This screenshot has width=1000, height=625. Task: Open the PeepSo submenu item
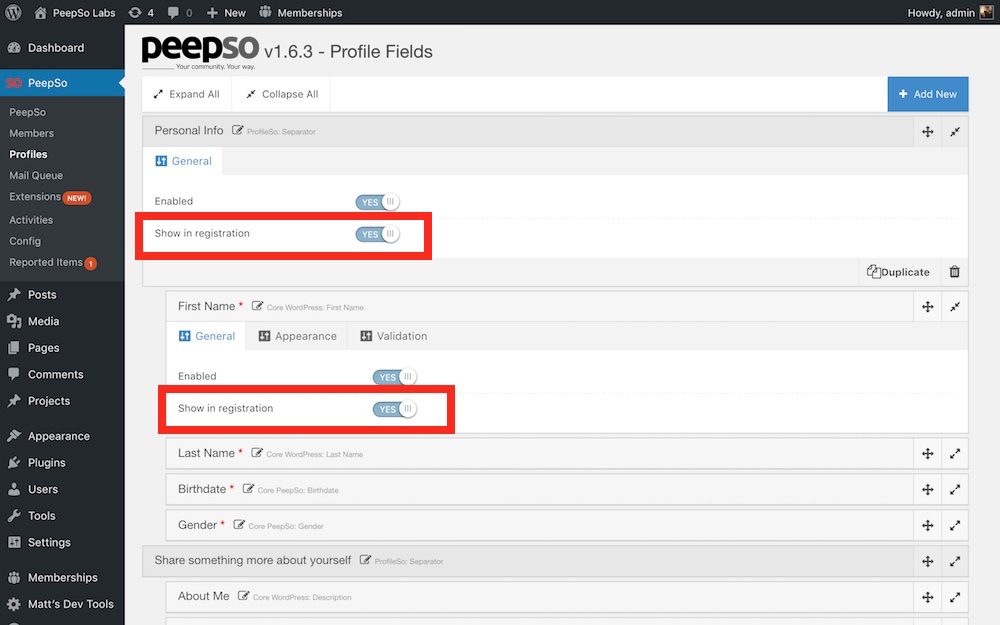tap(27, 112)
